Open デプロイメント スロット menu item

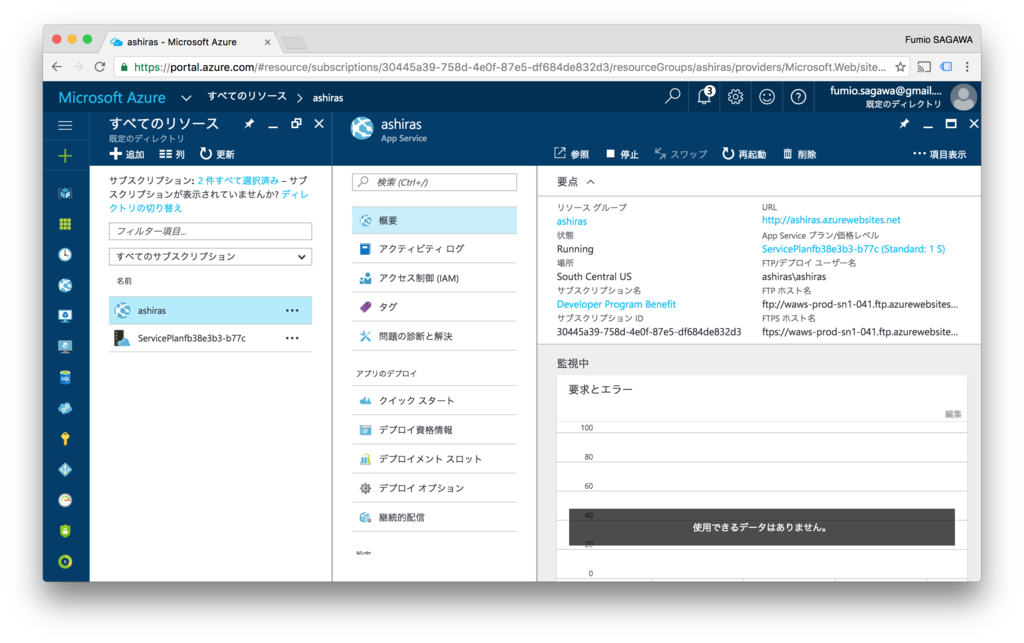point(434,459)
